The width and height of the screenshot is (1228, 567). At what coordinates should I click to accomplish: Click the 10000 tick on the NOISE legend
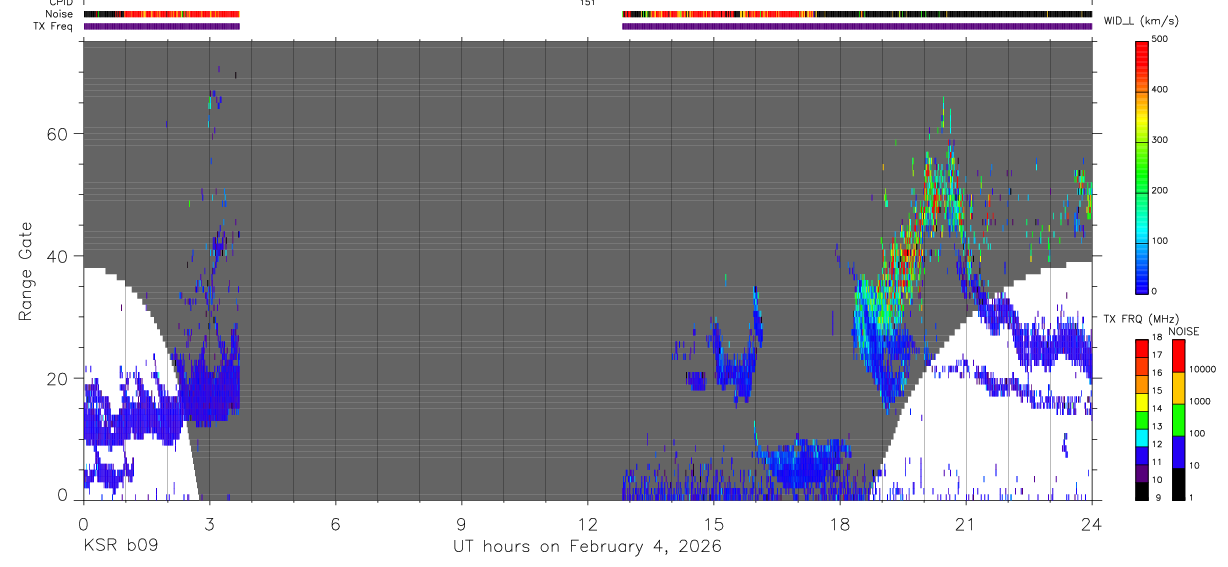tap(1202, 369)
